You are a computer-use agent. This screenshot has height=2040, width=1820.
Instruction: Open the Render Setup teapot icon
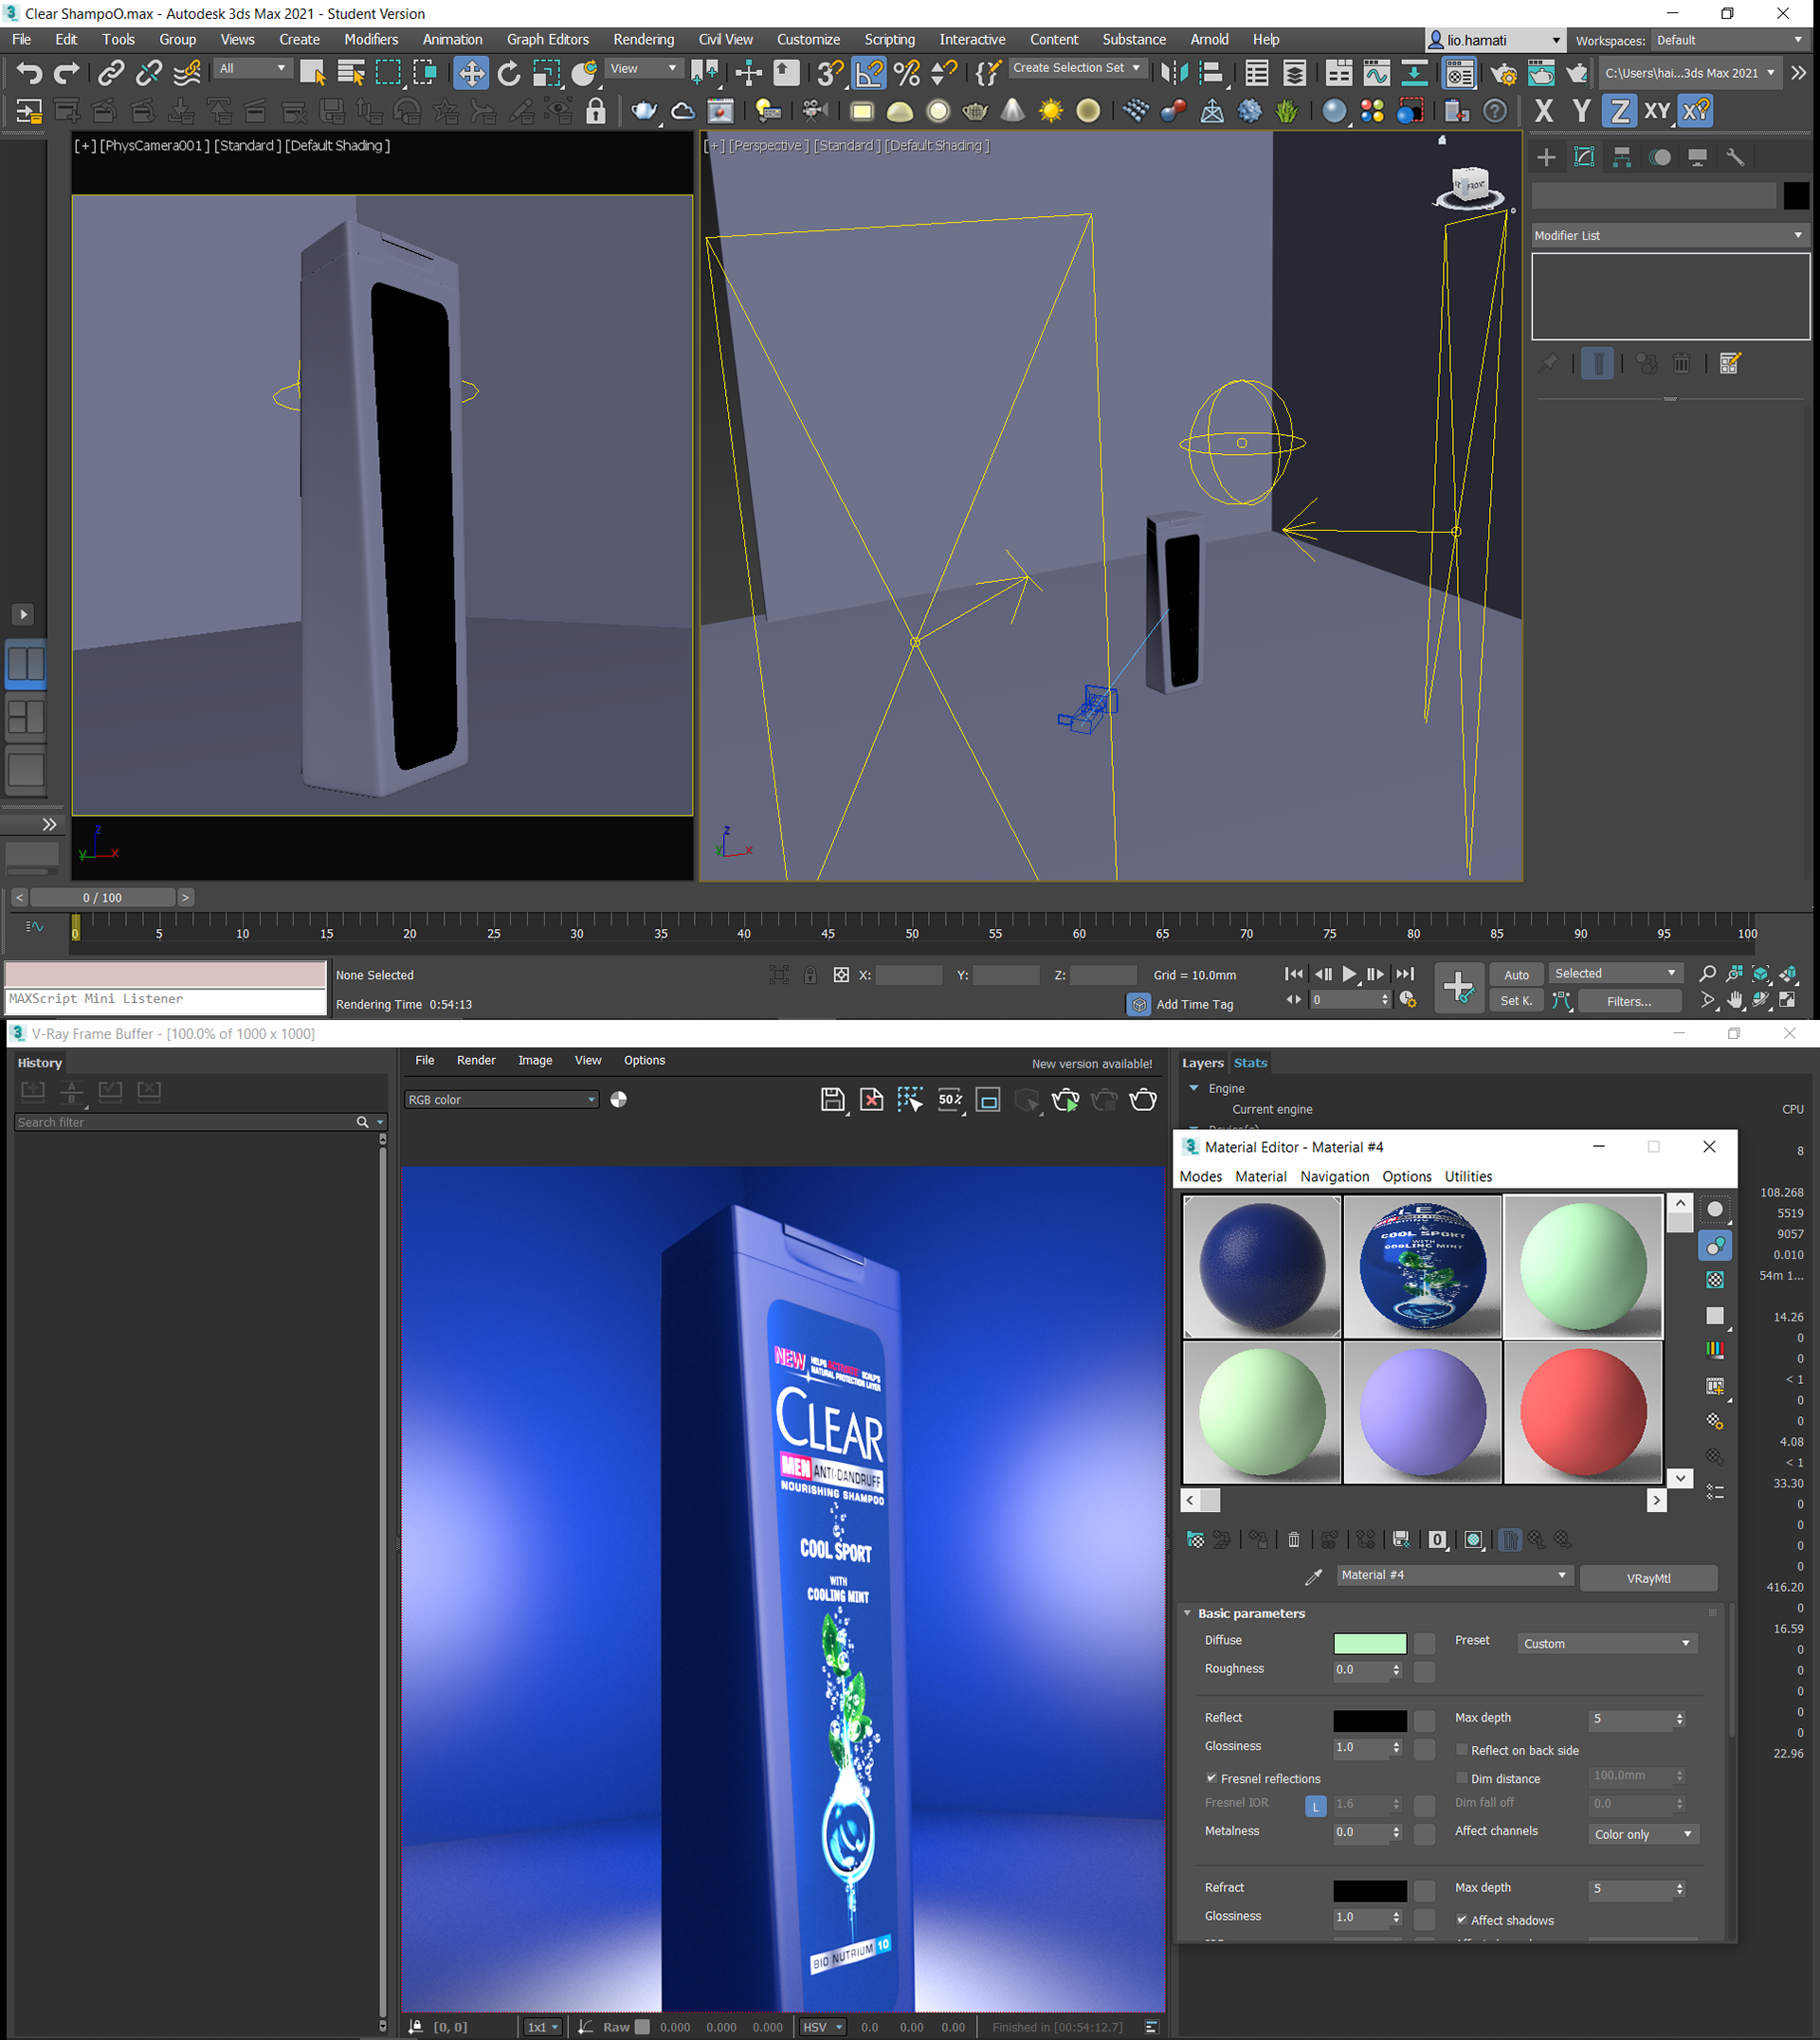point(1503,73)
